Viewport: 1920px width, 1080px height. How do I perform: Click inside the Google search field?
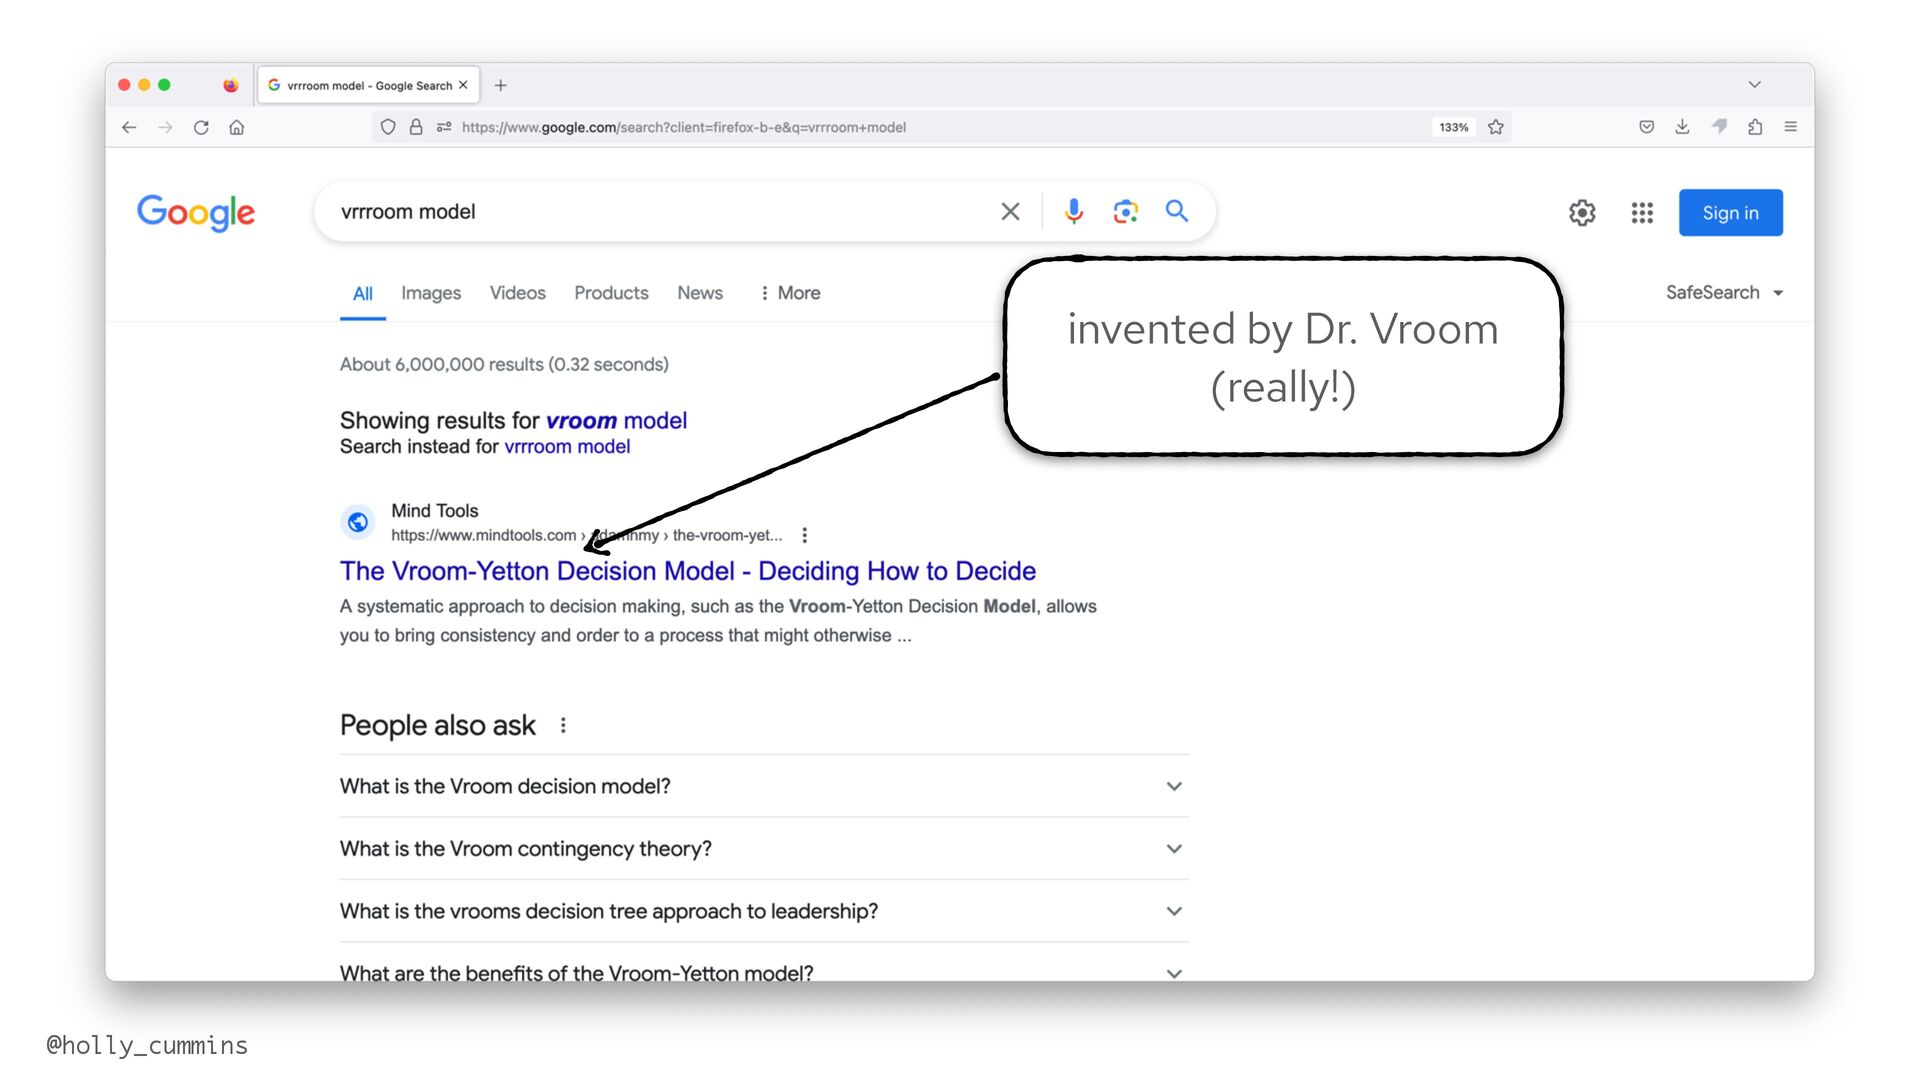(660, 211)
